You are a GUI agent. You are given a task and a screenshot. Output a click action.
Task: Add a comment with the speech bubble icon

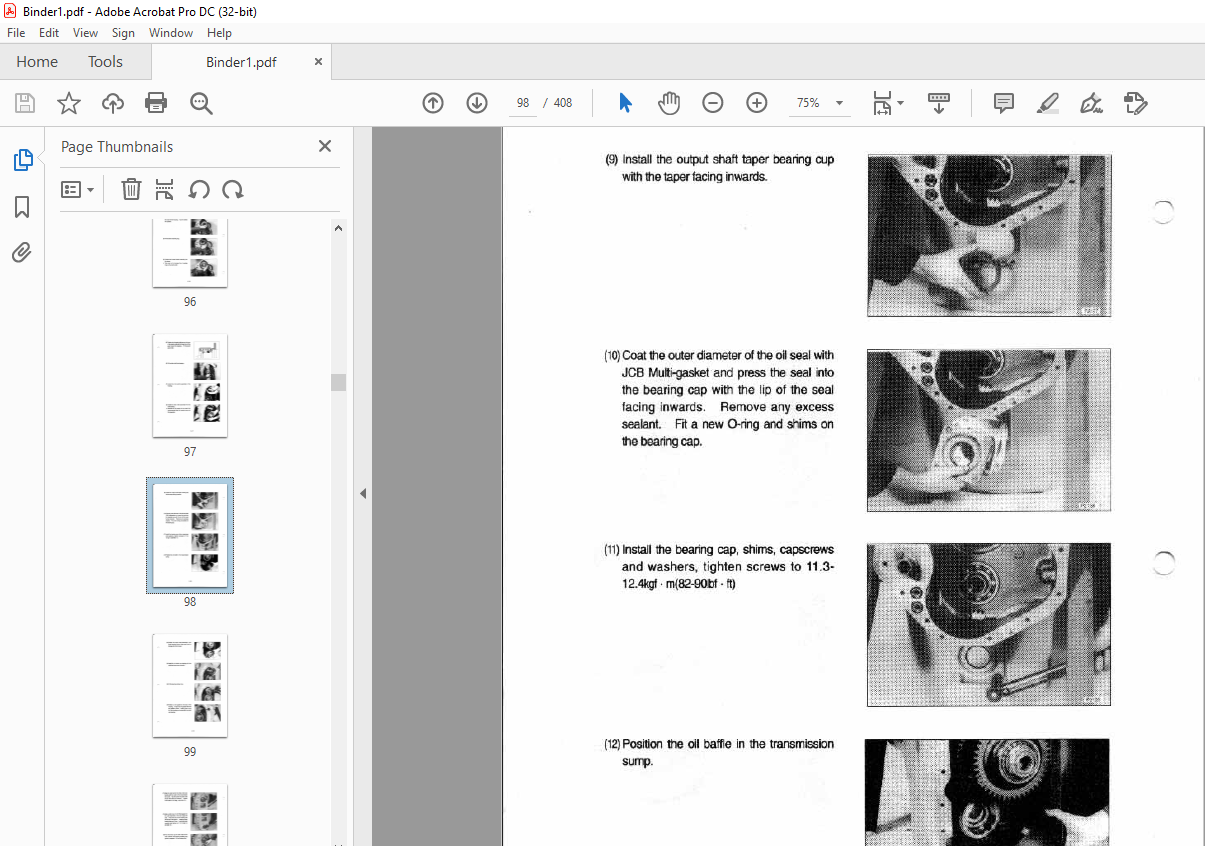1004,103
